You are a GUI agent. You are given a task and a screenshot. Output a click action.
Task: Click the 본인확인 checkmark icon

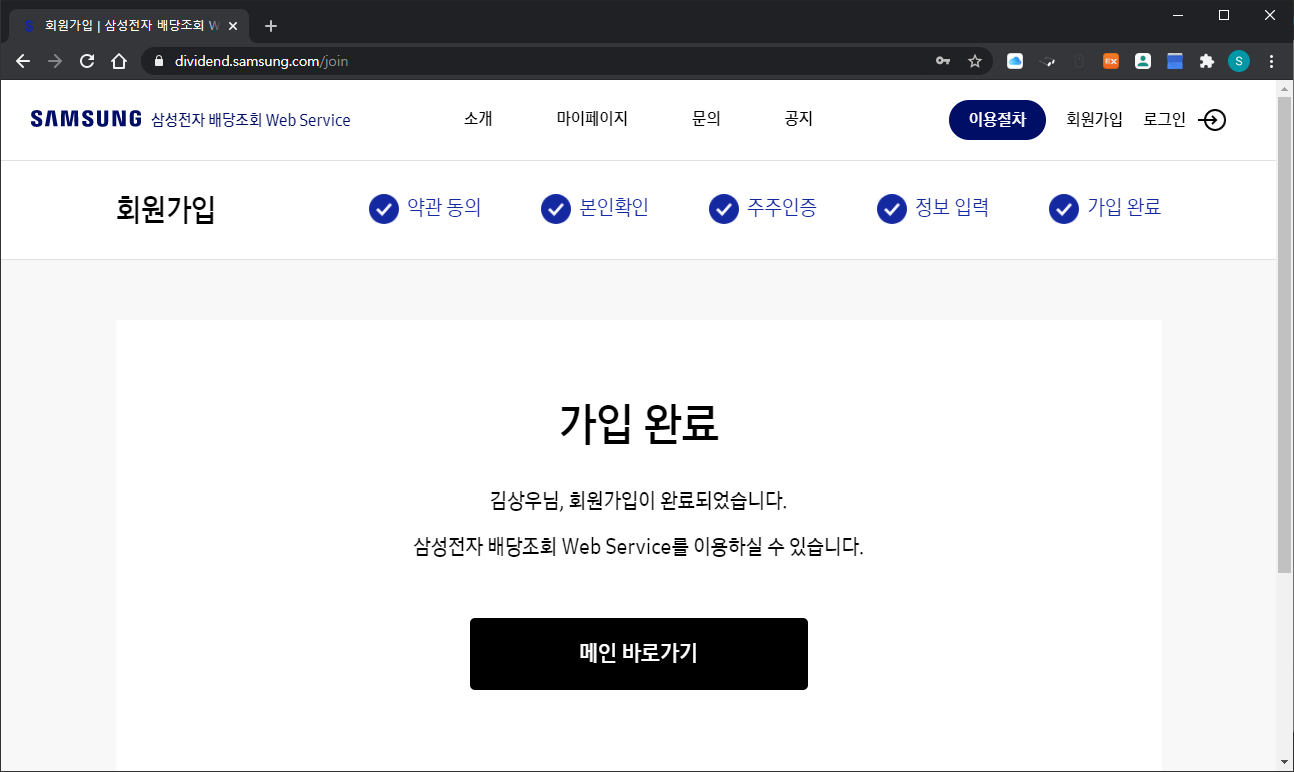point(556,209)
